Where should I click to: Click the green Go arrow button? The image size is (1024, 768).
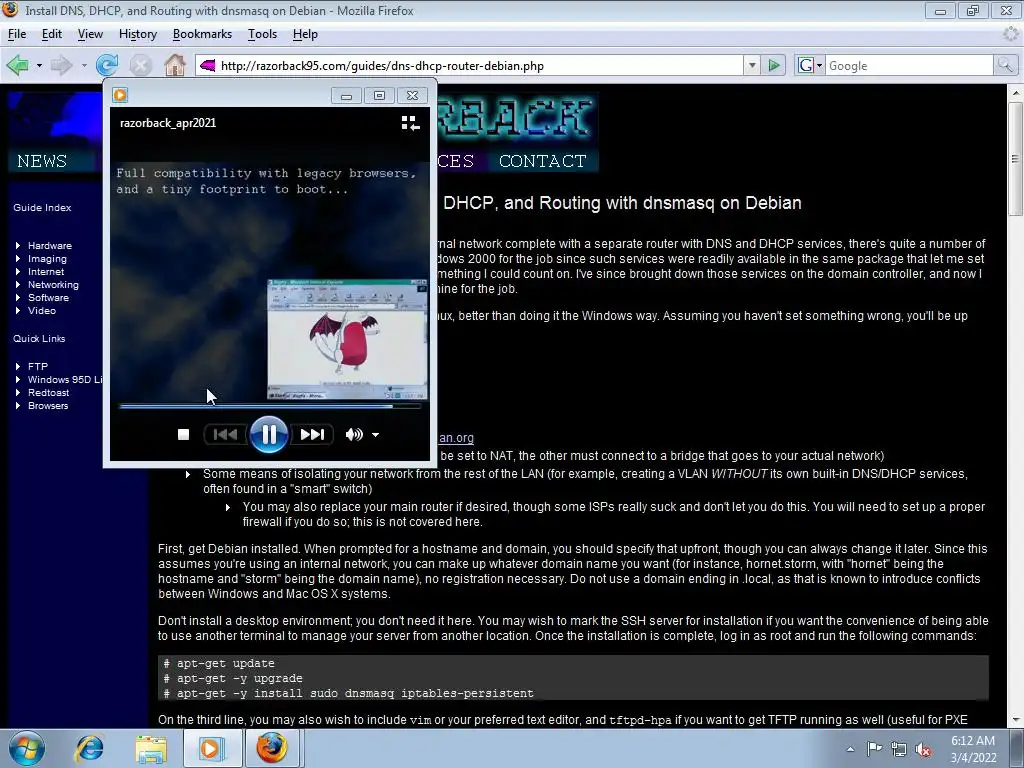pos(773,65)
